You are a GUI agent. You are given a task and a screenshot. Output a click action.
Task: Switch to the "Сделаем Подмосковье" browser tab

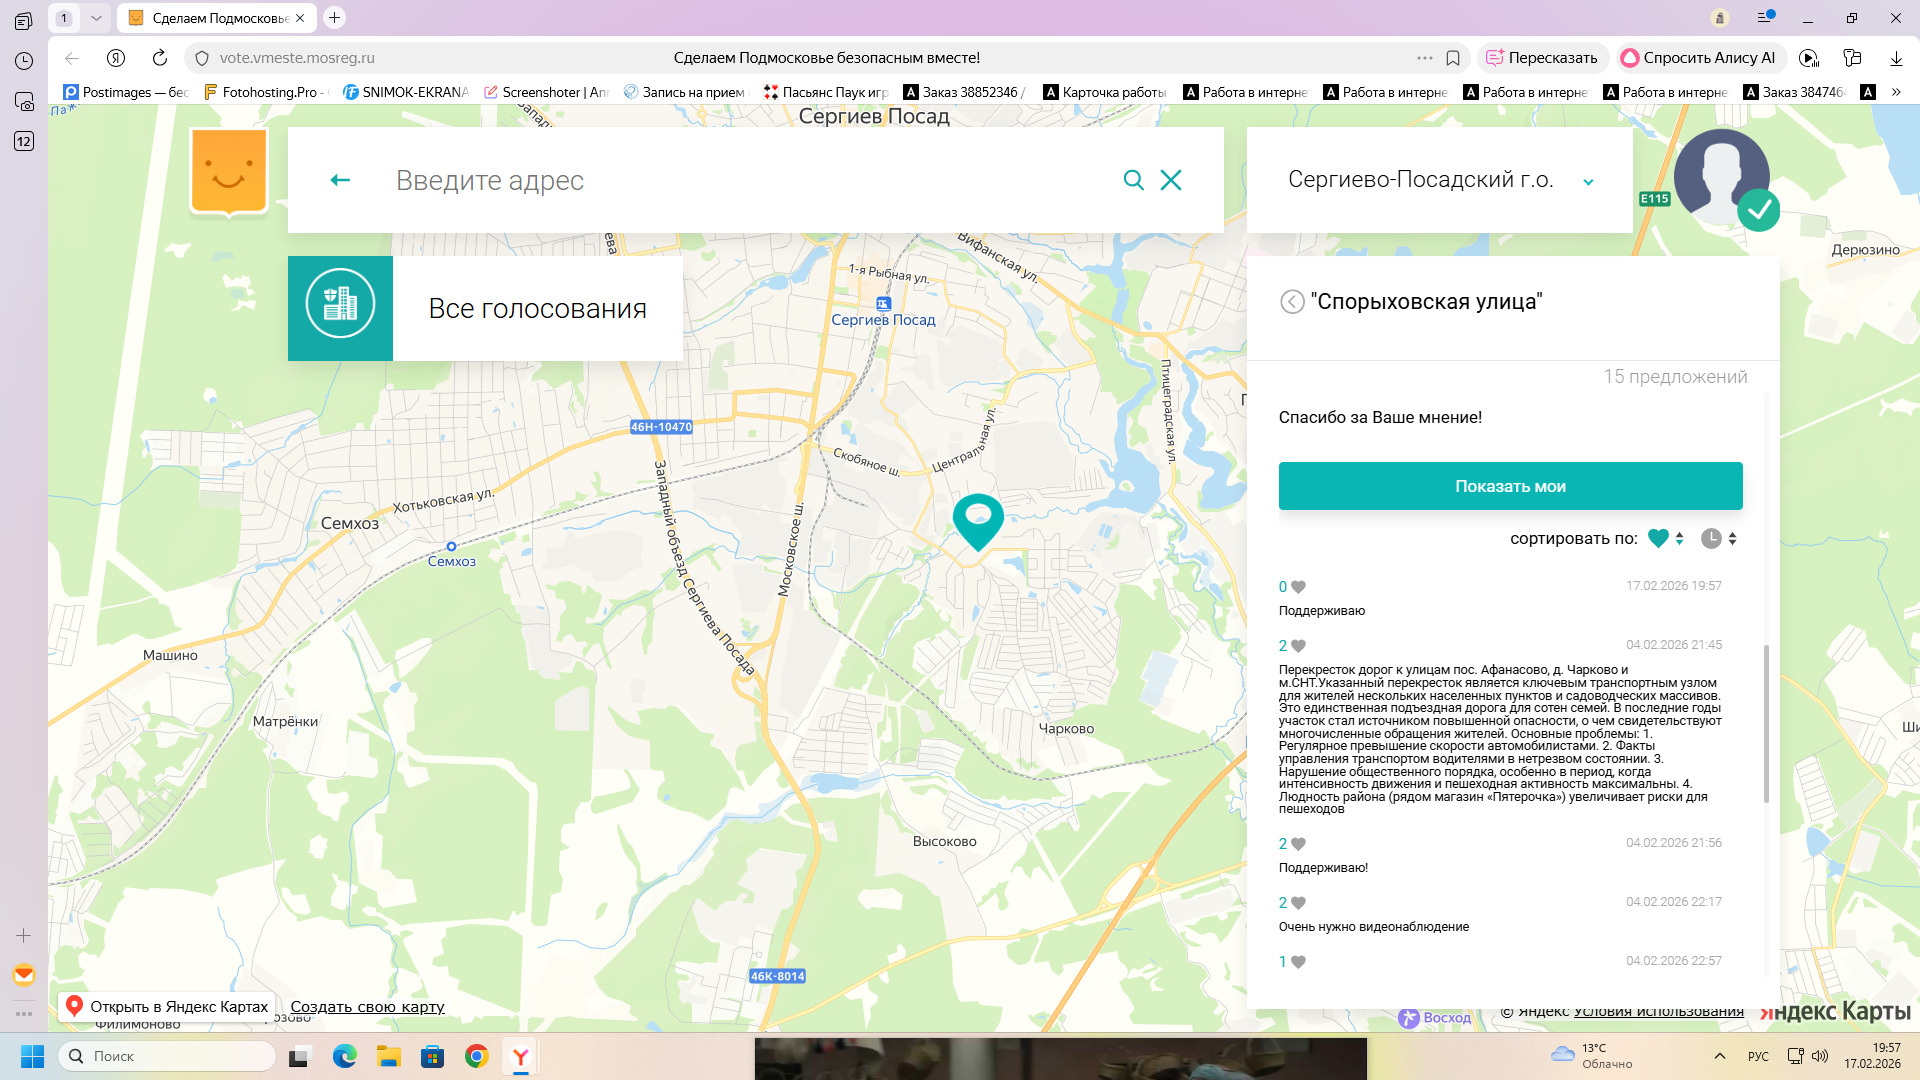[x=217, y=18]
